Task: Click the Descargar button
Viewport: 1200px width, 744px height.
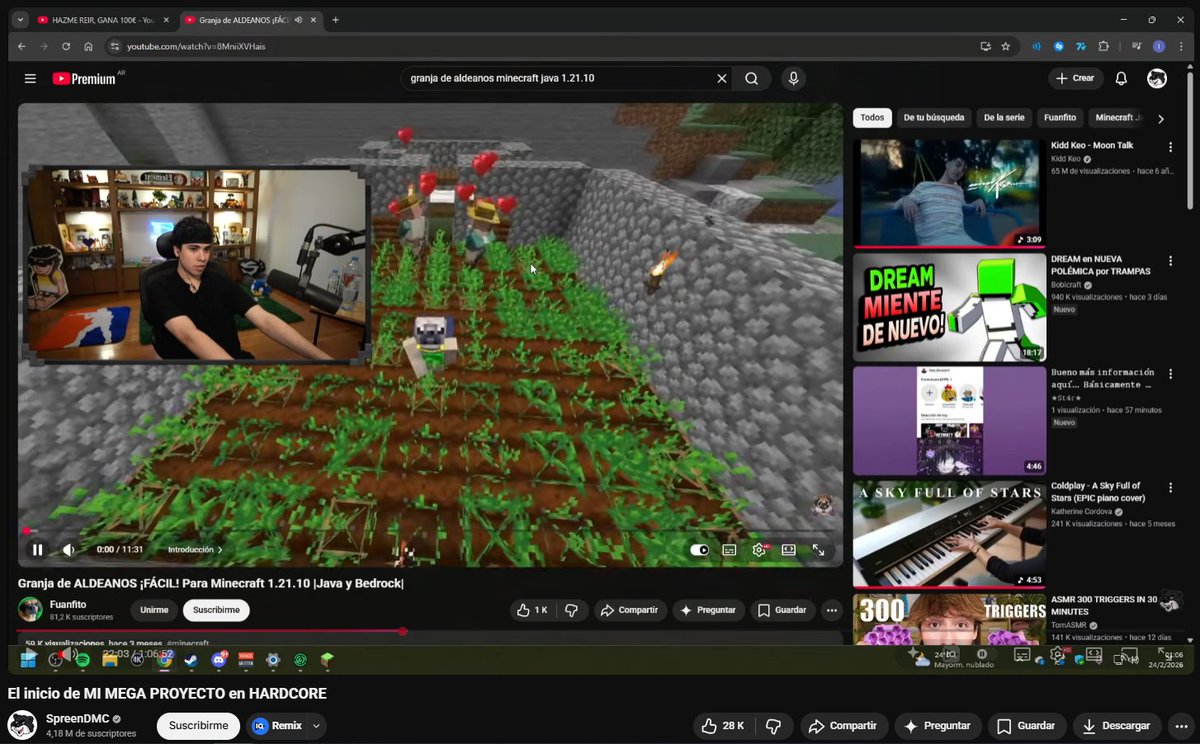Action: tap(1115, 726)
